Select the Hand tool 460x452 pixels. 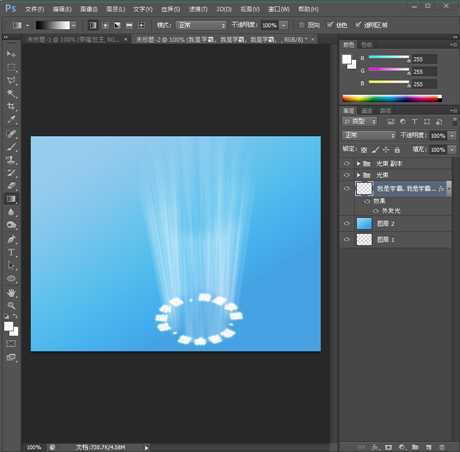click(x=11, y=293)
